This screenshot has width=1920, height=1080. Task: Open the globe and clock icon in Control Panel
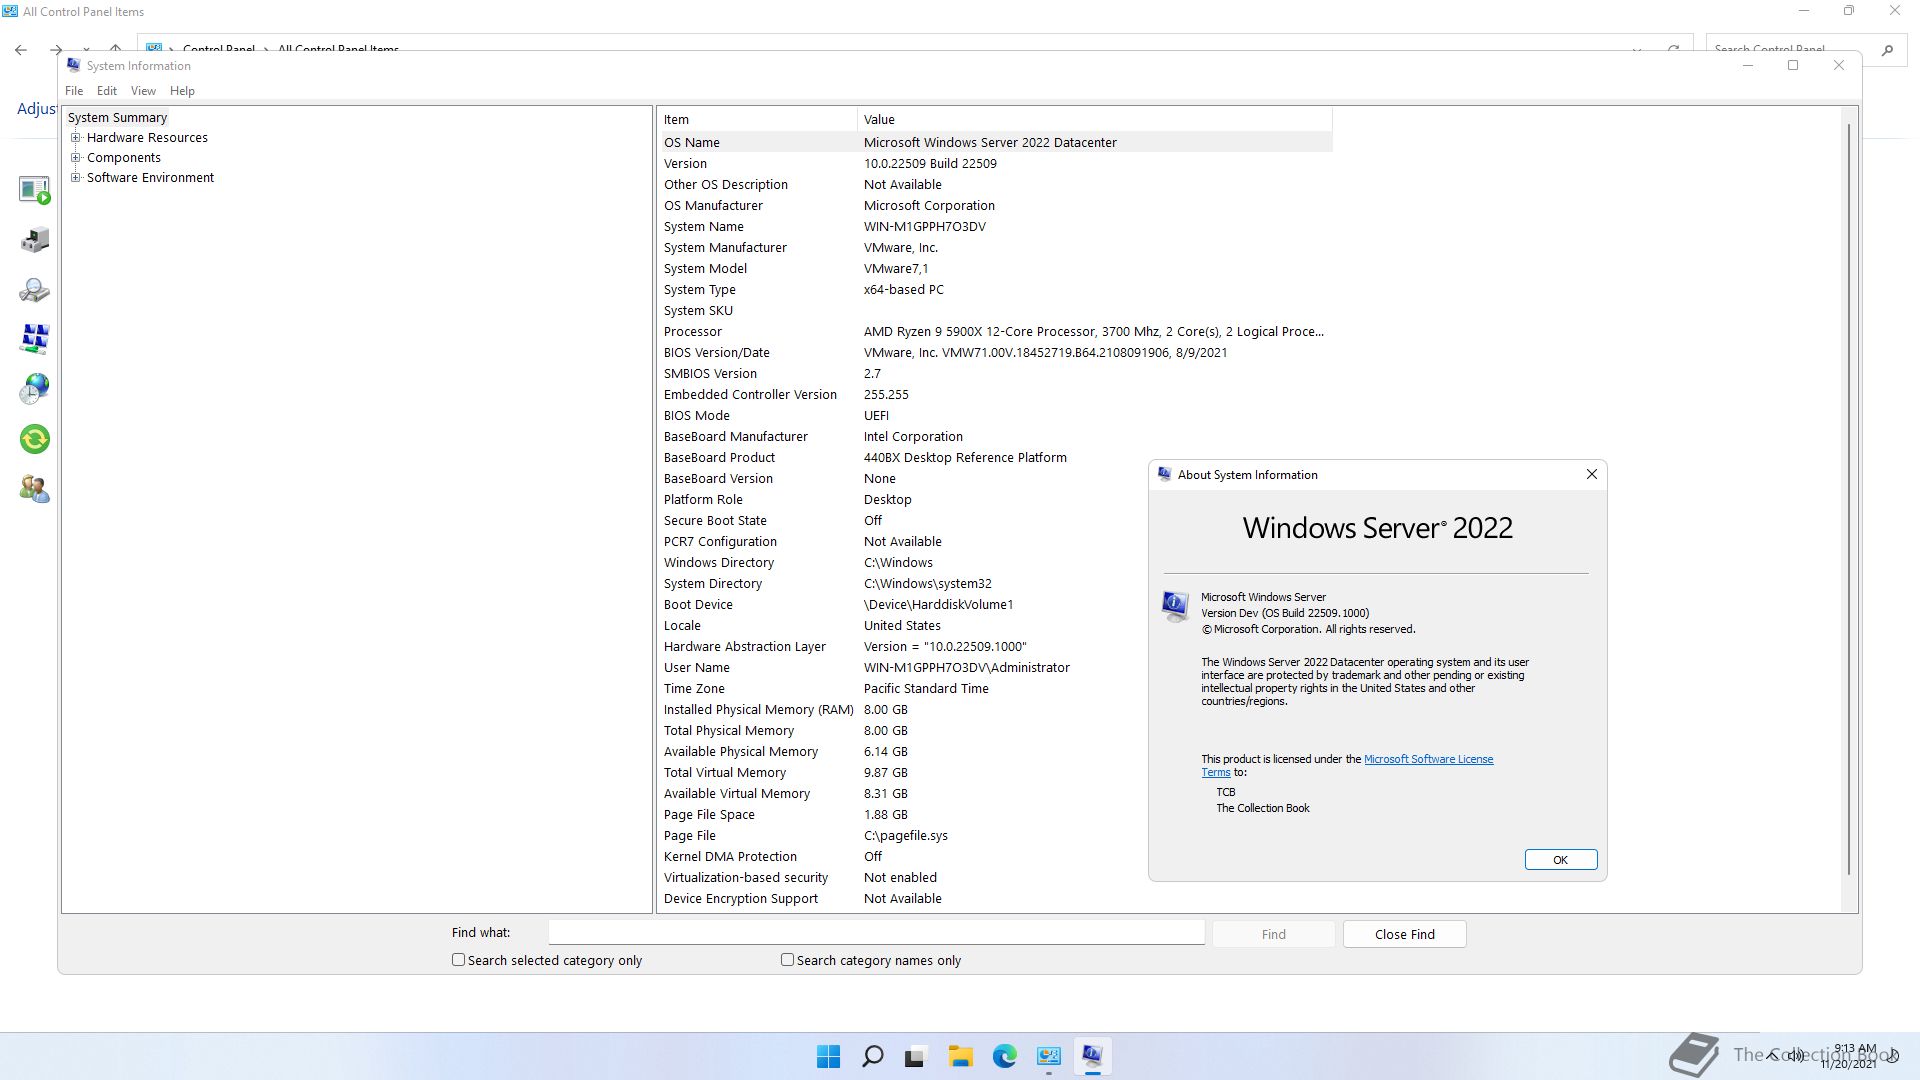34,389
